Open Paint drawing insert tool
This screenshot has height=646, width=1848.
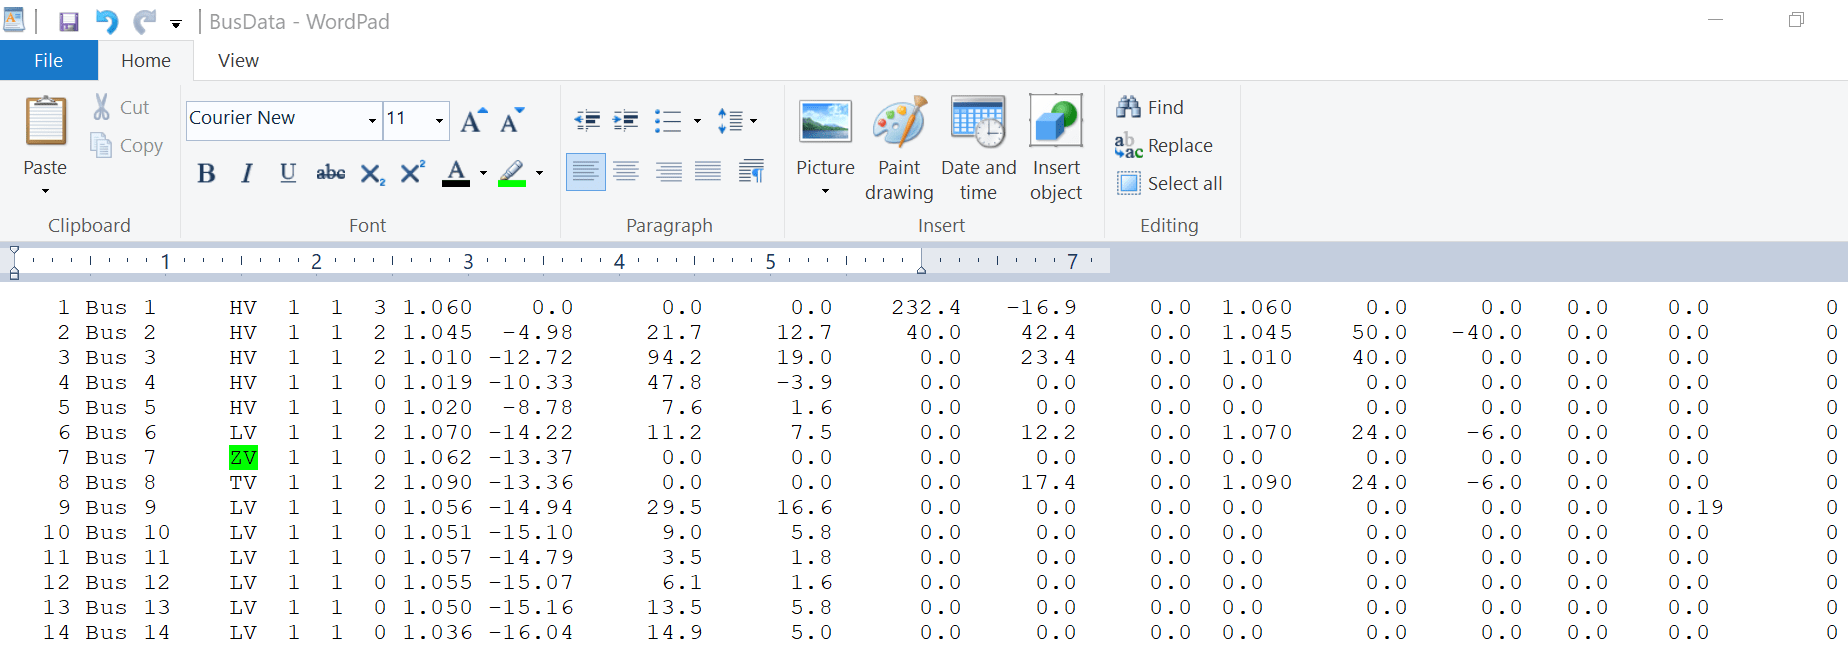point(899,148)
